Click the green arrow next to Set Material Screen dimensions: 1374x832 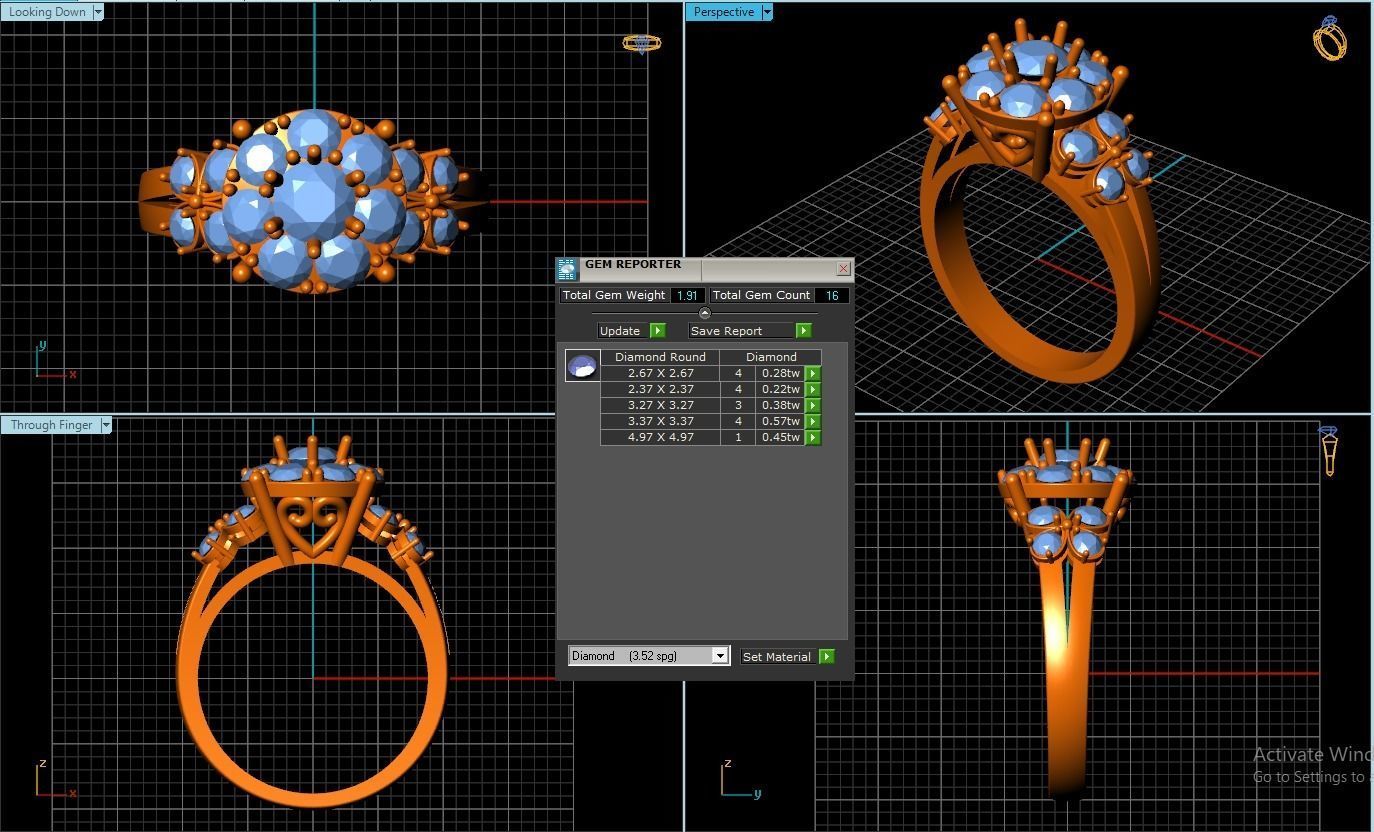826,656
